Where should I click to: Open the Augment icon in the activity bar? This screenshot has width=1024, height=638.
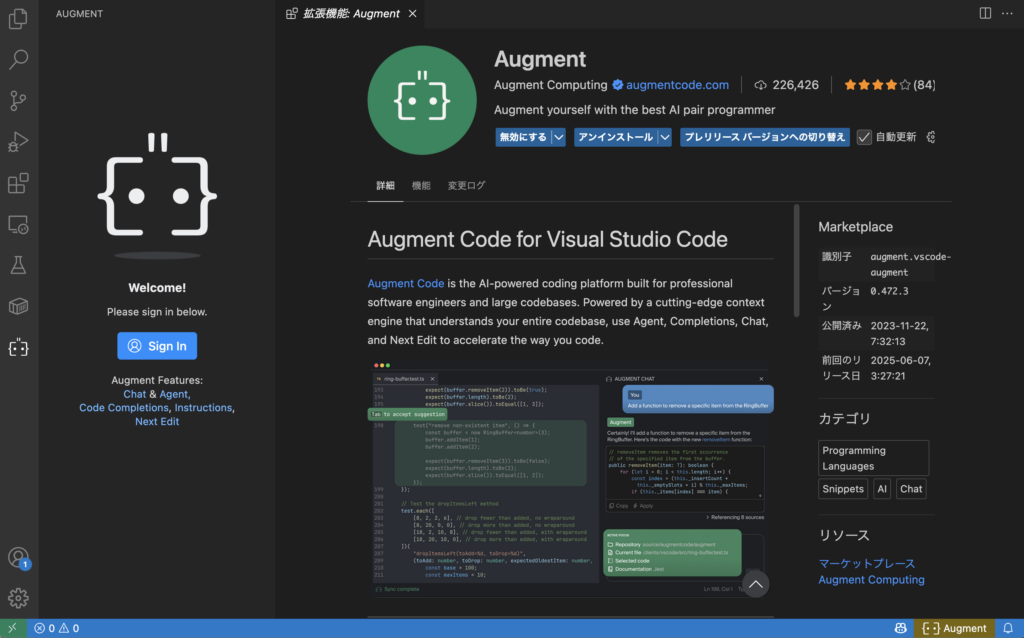[19, 347]
